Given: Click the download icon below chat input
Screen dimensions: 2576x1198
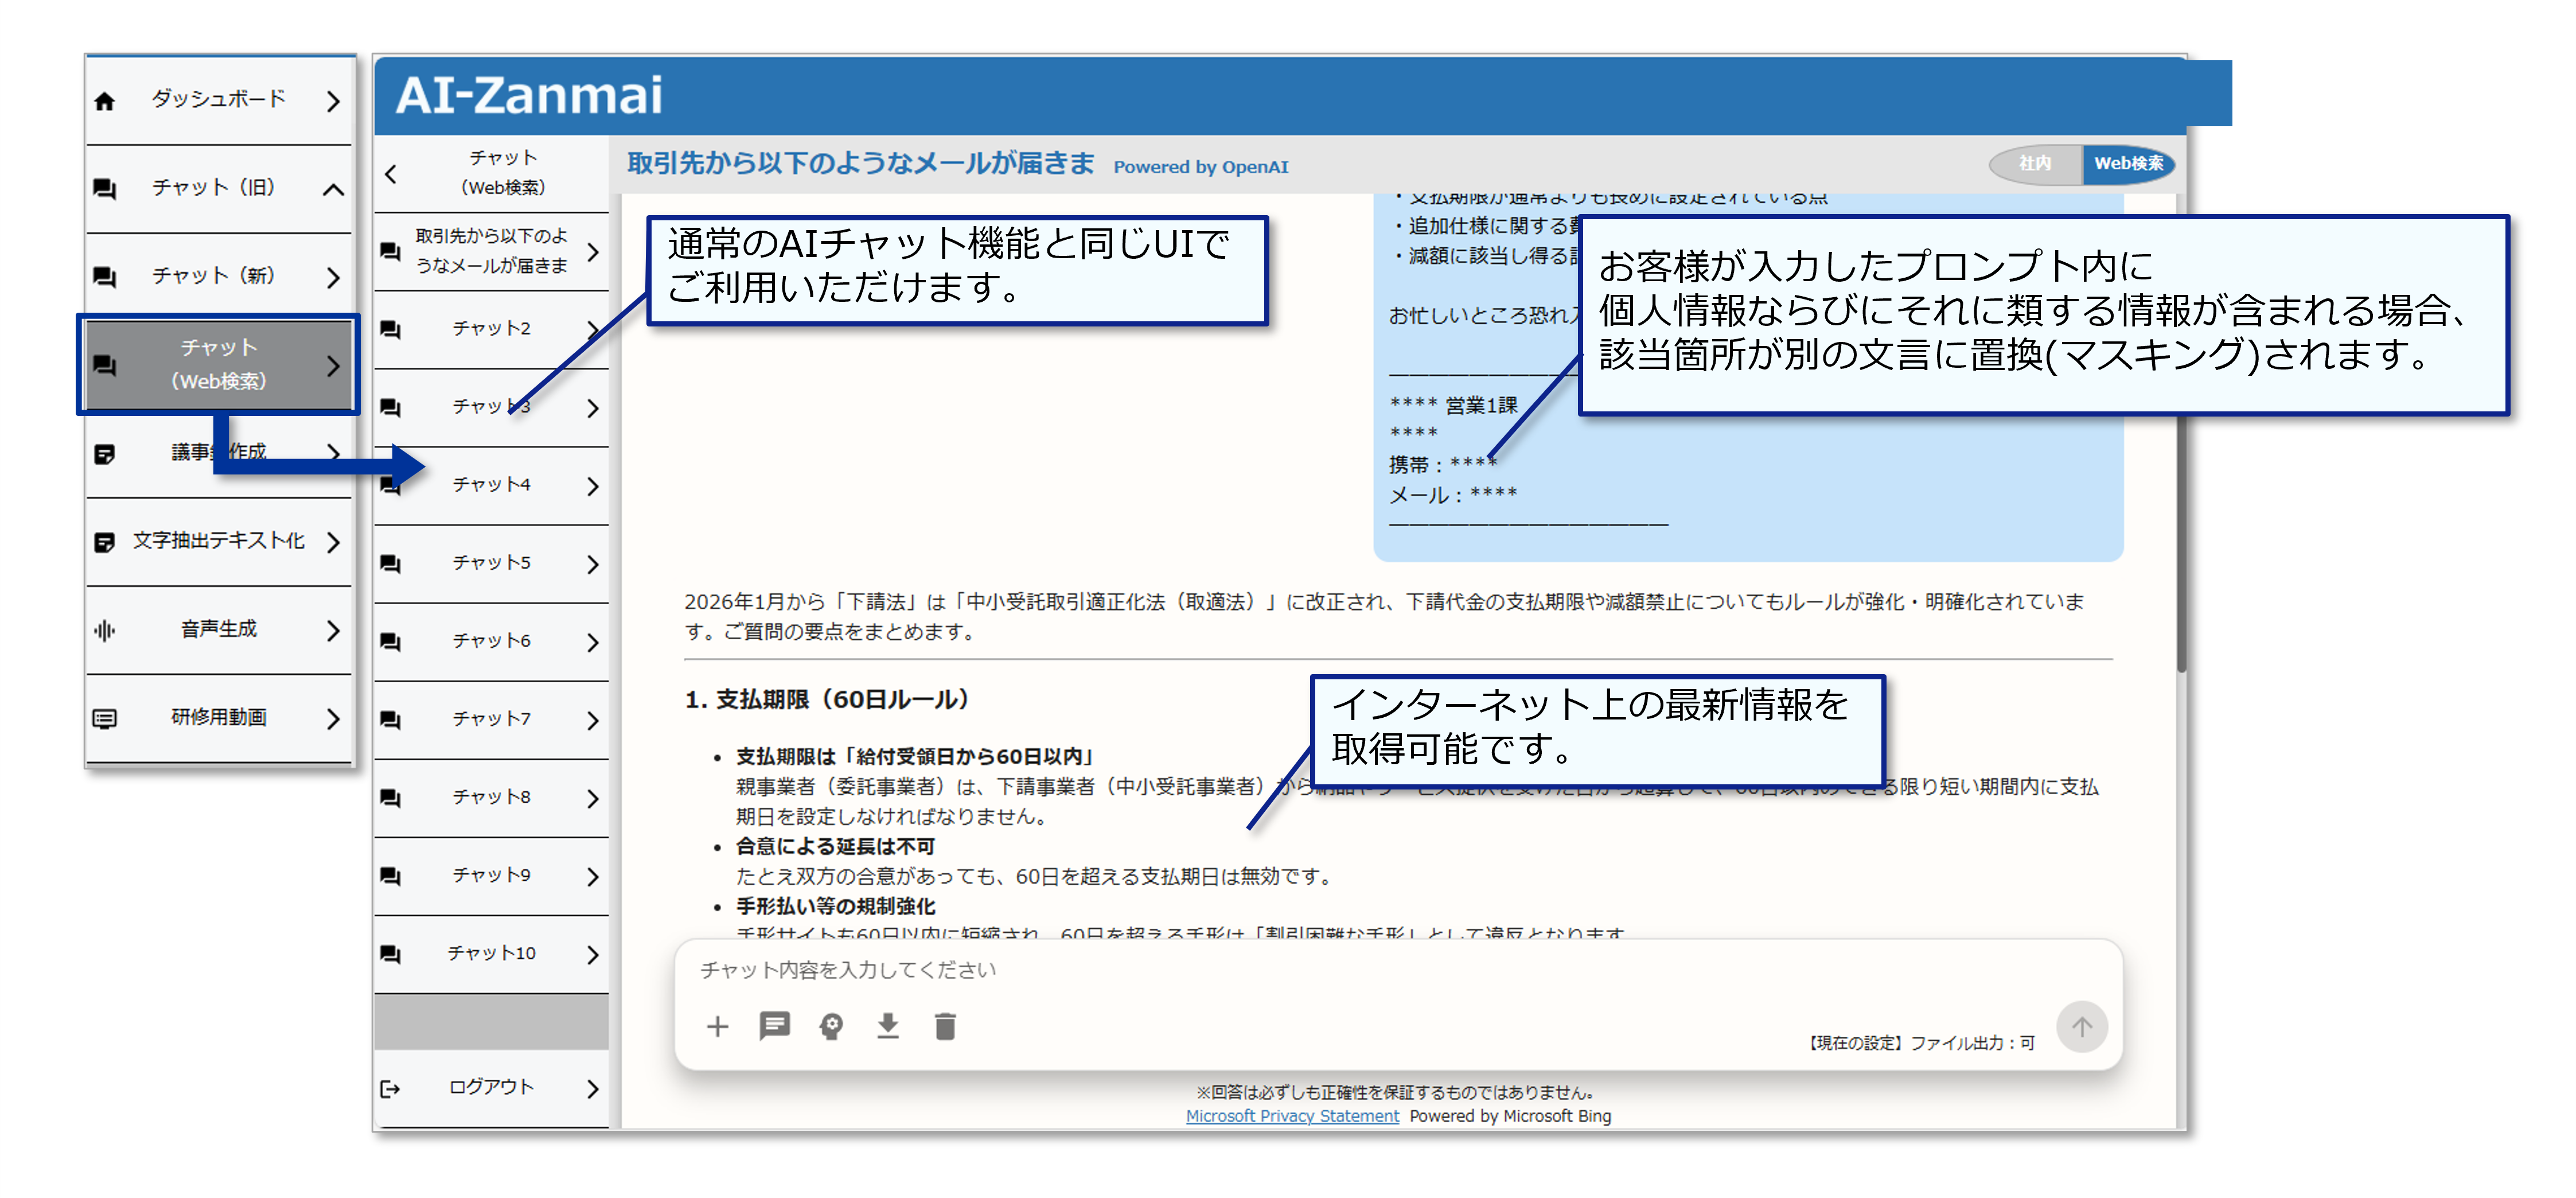Looking at the screenshot, I should click(x=887, y=1026).
